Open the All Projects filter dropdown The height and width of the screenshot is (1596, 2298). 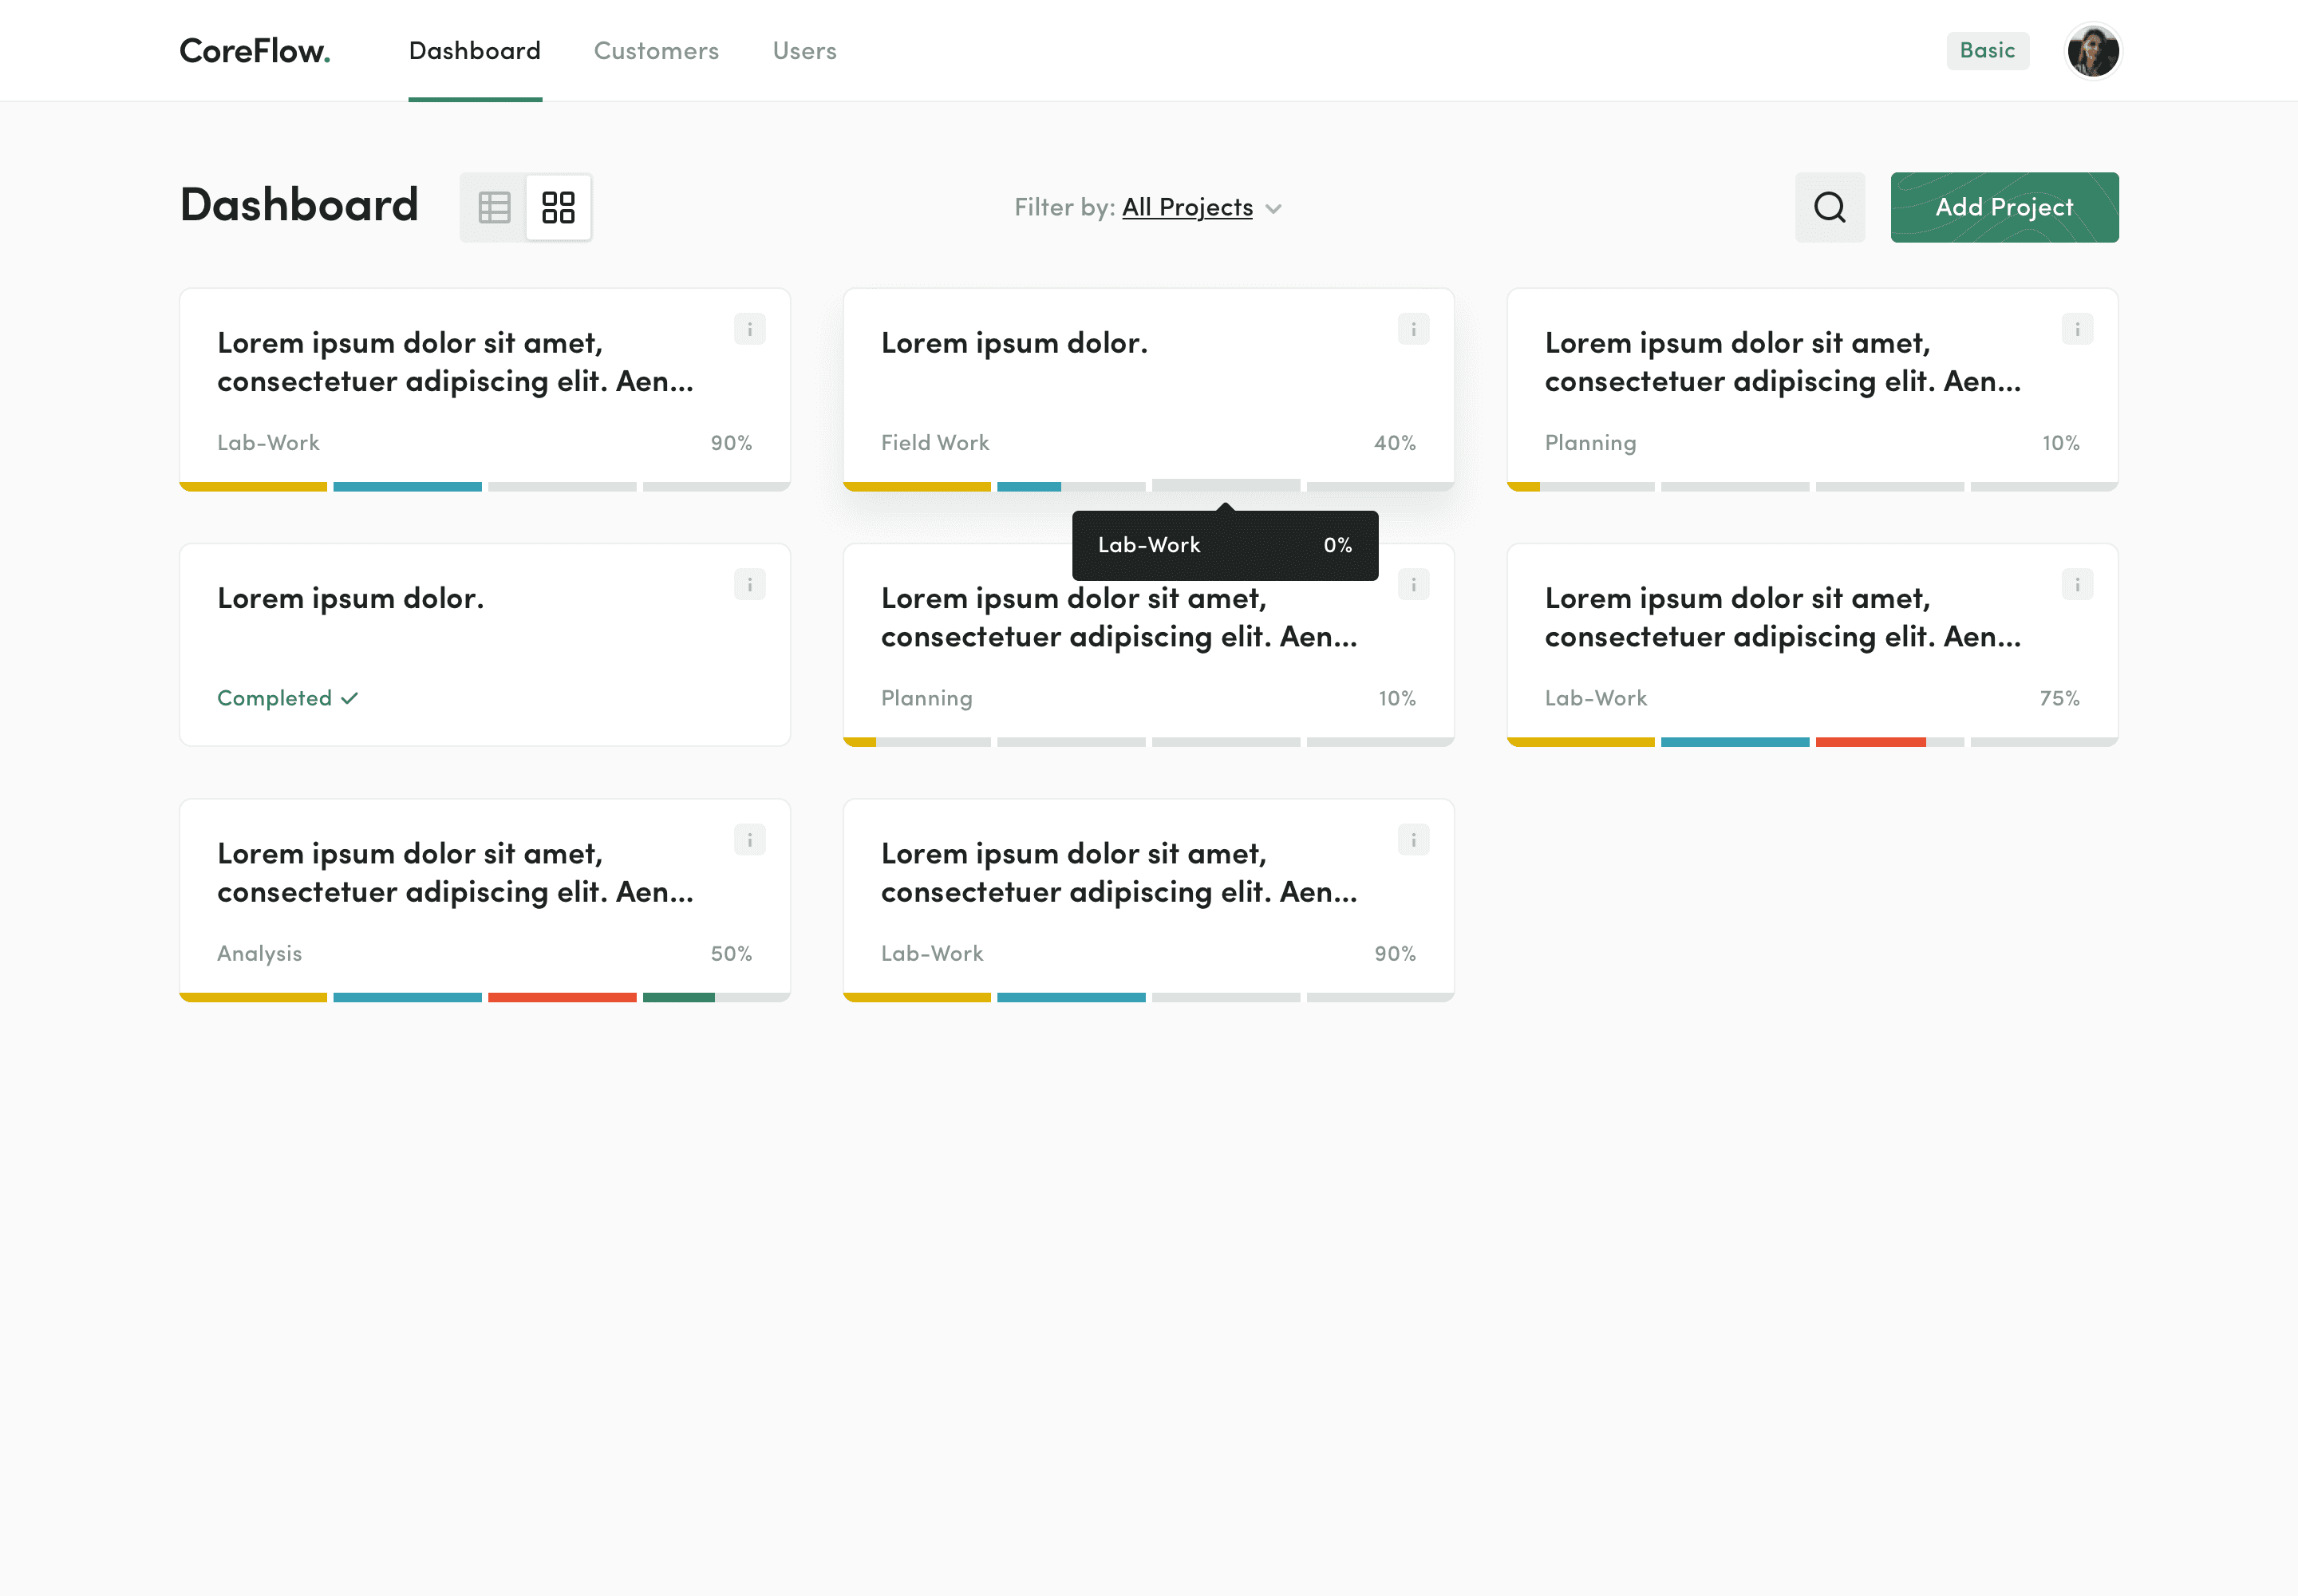(x=1187, y=207)
